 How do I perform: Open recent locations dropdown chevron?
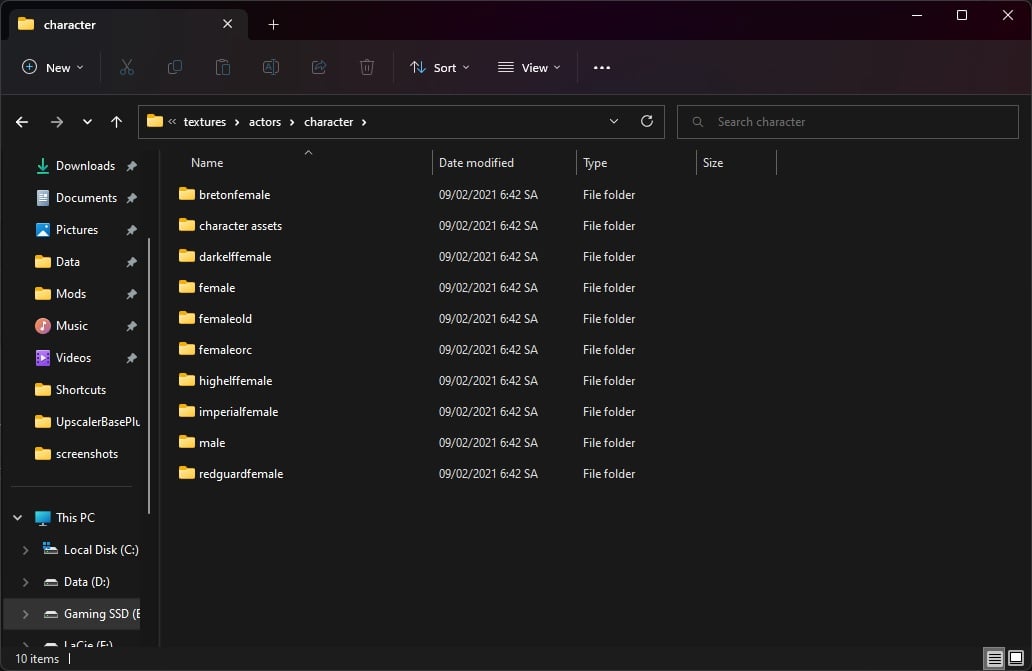pyautogui.click(x=87, y=122)
